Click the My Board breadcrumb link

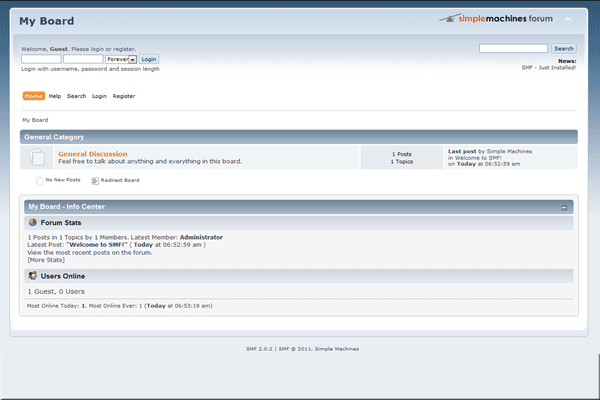coord(35,120)
